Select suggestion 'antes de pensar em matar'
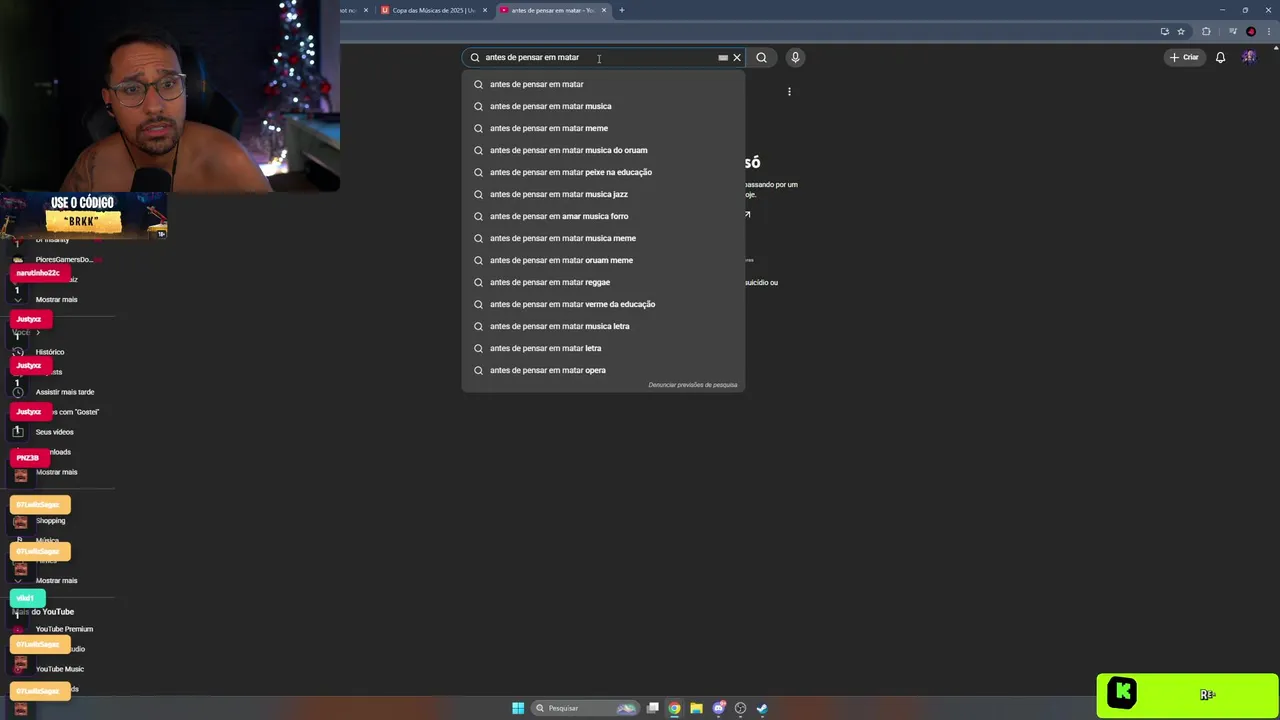The image size is (1280, 720). 603,84
